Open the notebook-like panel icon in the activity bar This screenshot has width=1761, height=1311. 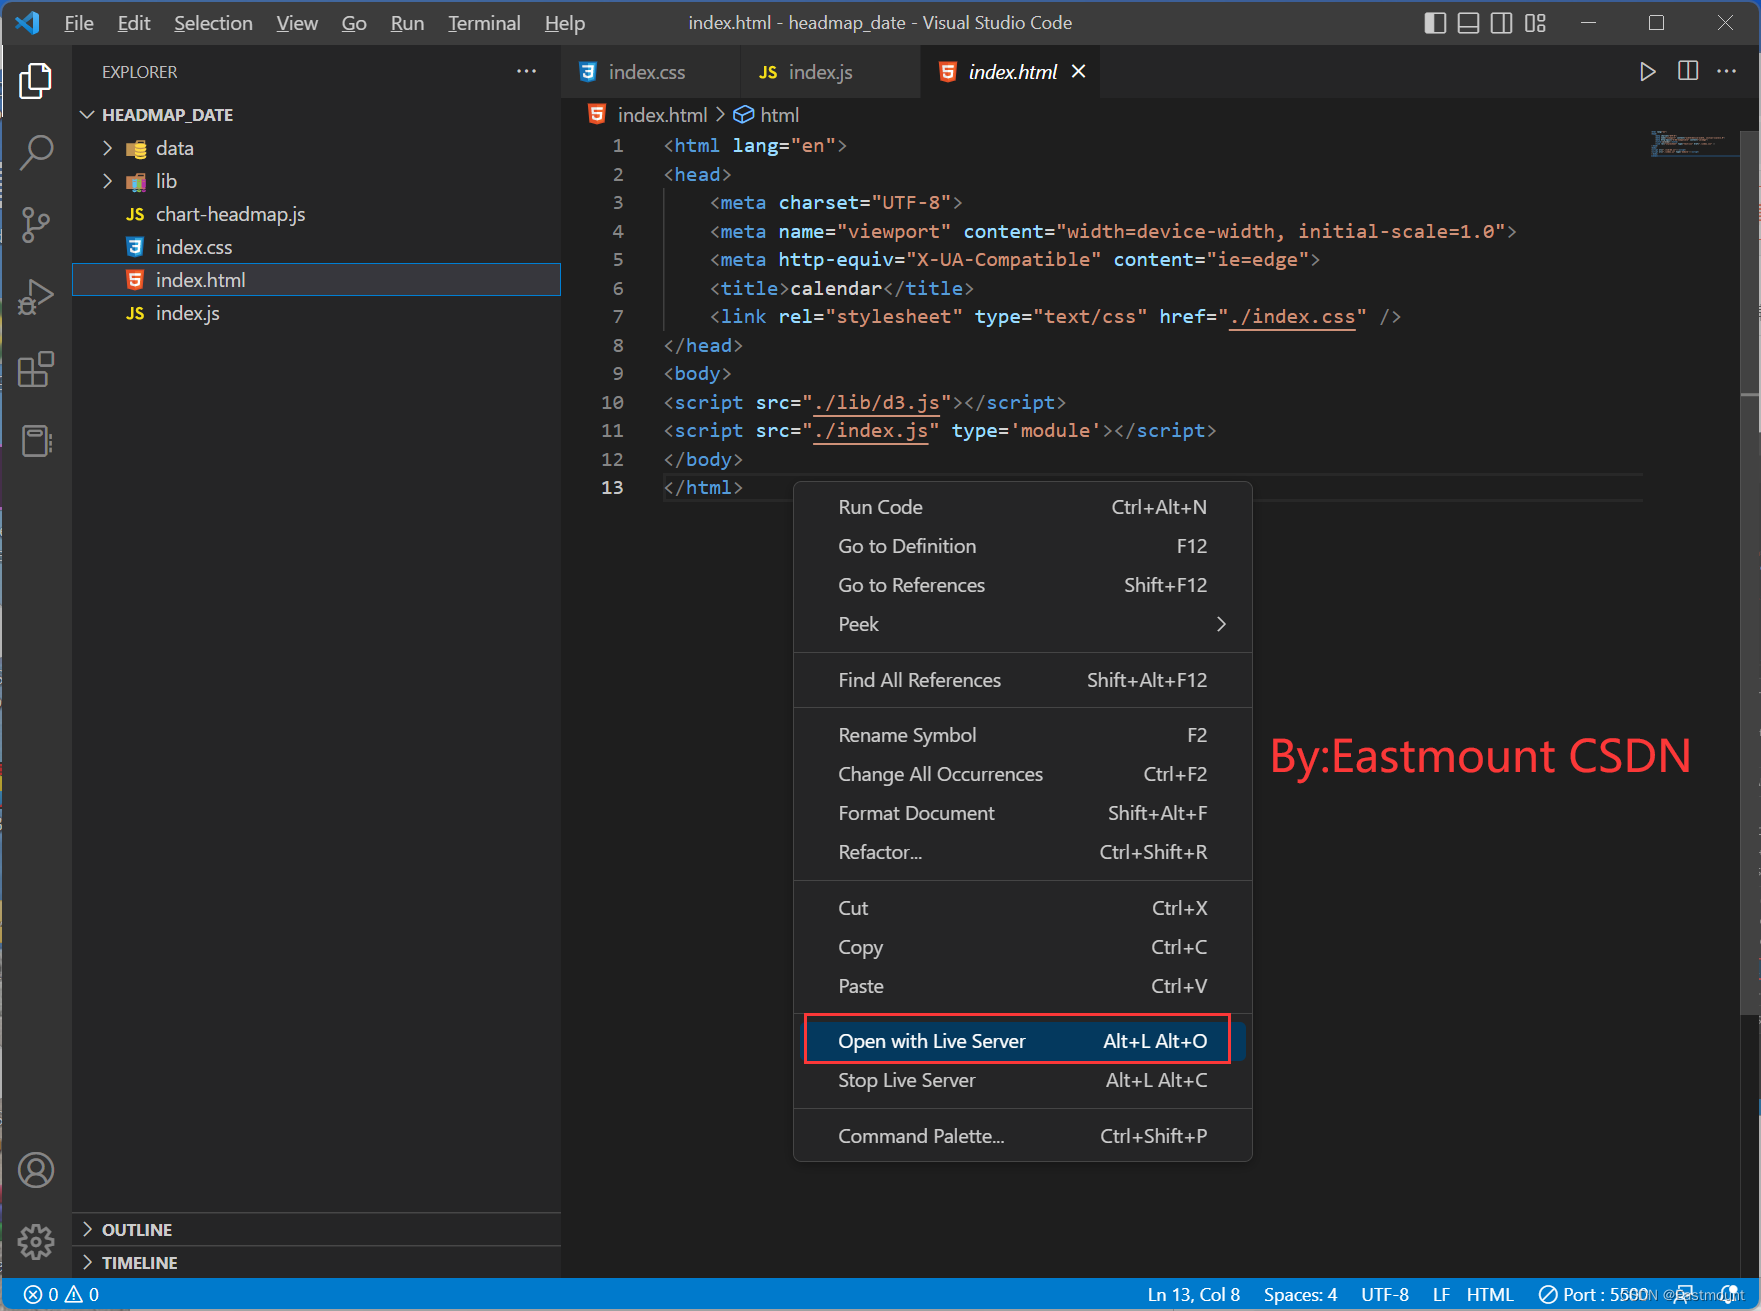[36, 441]
